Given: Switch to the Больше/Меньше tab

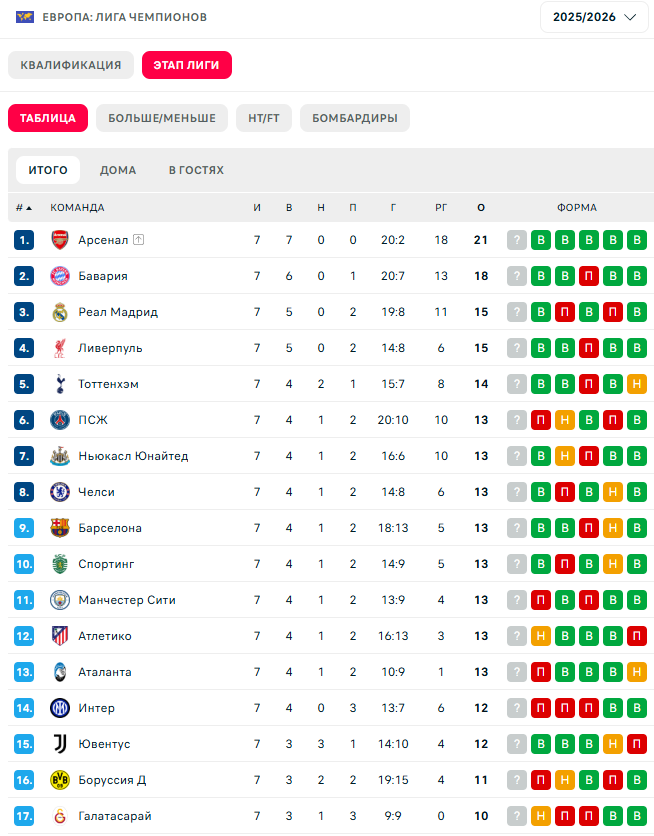Looking at the screenshot, I should pos(162,118).
